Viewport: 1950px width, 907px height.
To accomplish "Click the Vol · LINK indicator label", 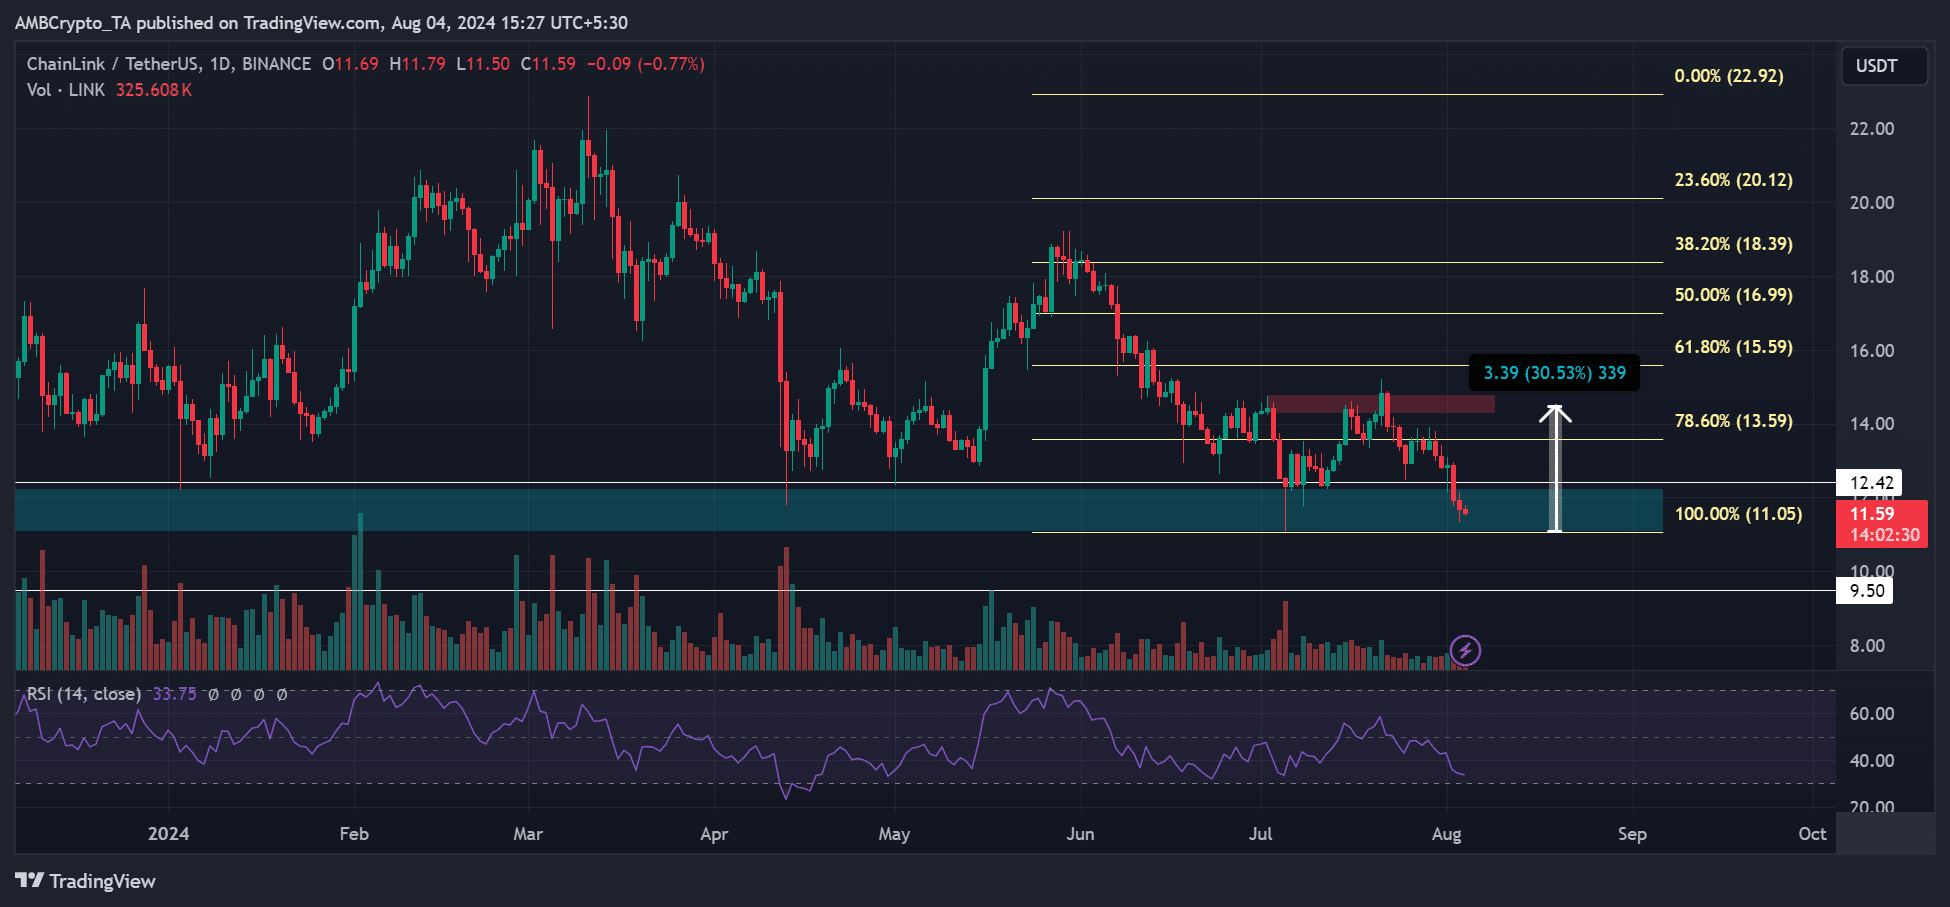I will [x=66, y=90].
